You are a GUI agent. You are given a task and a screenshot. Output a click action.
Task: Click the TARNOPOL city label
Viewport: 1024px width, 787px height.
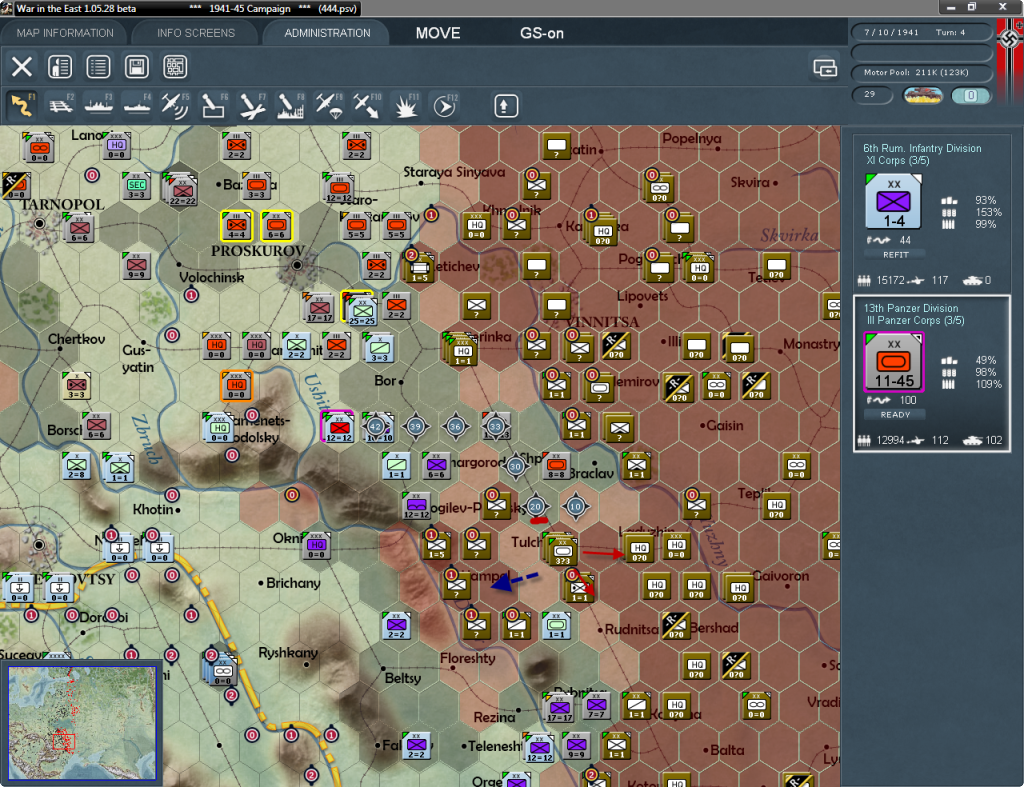62,204
